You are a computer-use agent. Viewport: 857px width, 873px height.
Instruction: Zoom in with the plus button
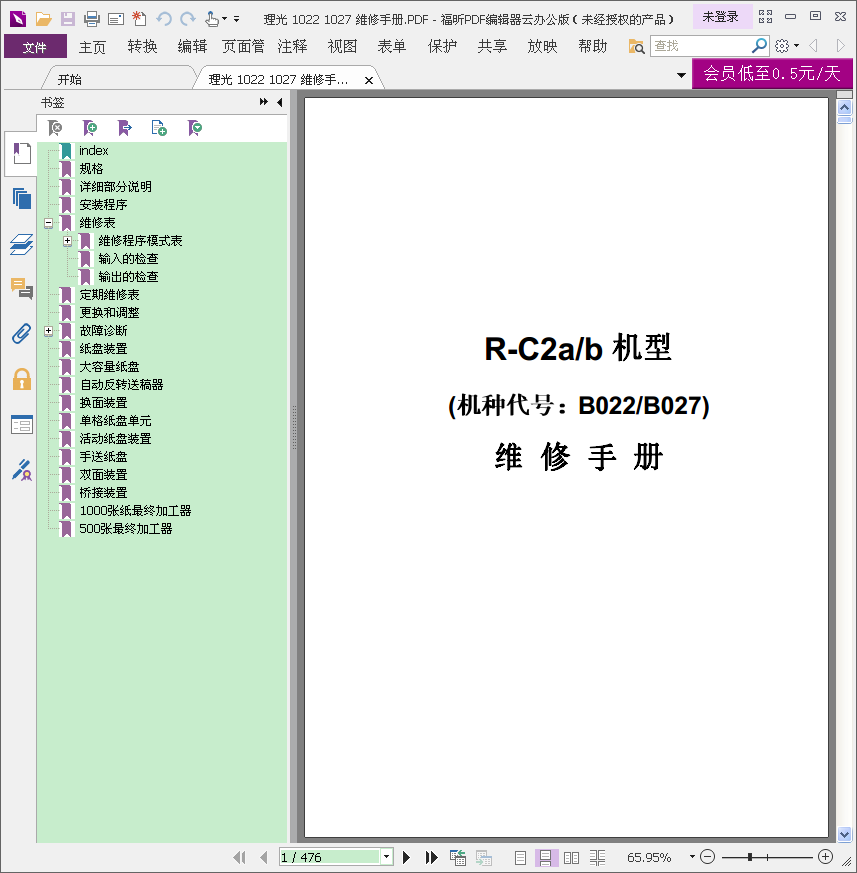click(x=826, y=857)
